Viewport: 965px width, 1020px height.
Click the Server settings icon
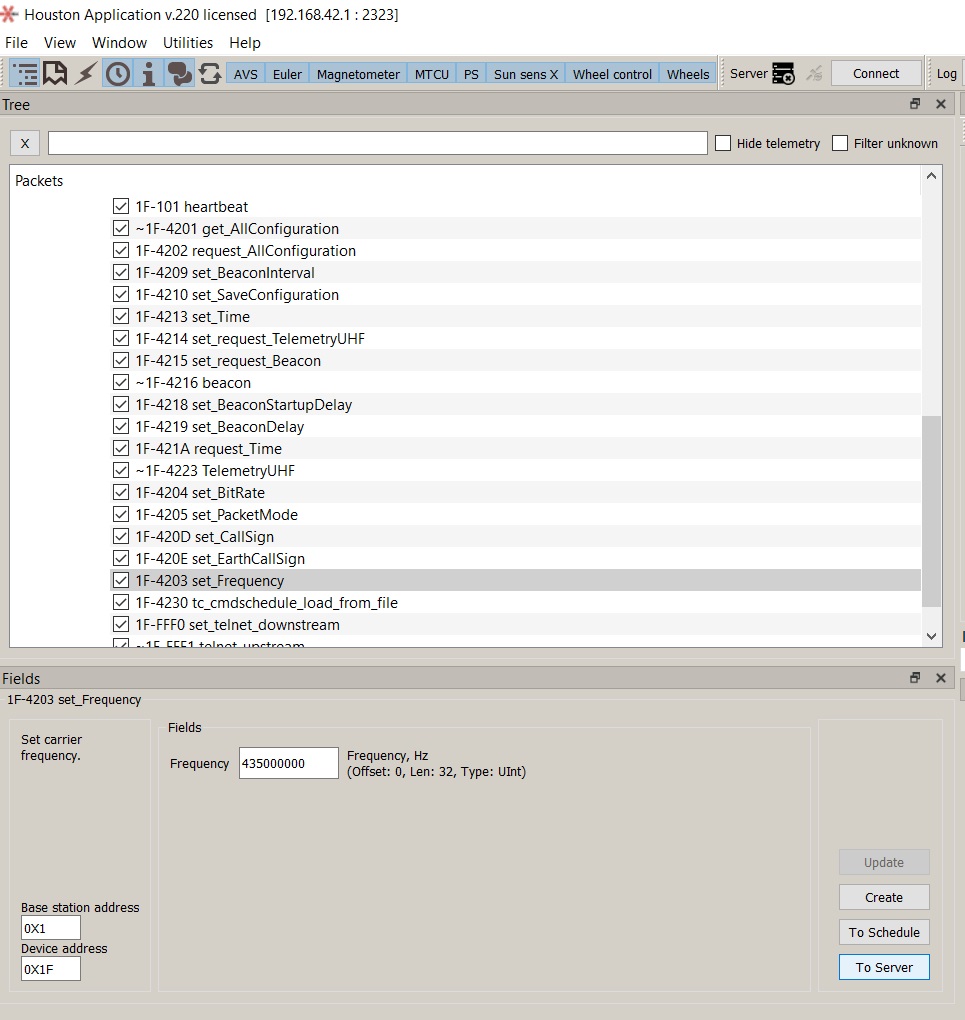click(784, 74)
